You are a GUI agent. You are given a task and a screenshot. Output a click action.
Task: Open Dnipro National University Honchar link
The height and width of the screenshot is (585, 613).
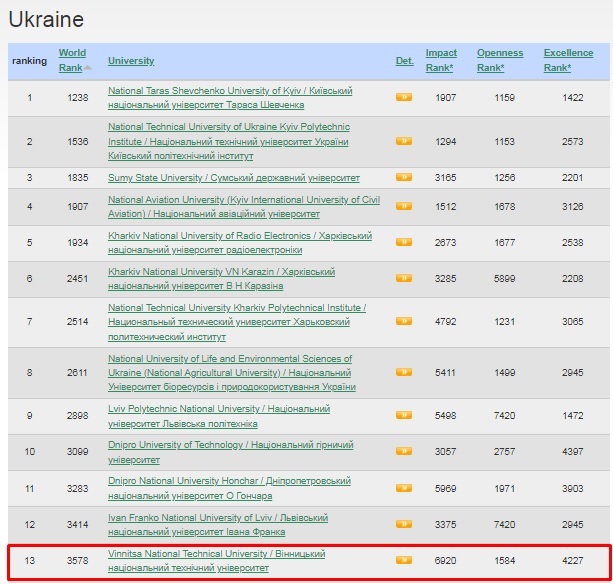(229, 488)
